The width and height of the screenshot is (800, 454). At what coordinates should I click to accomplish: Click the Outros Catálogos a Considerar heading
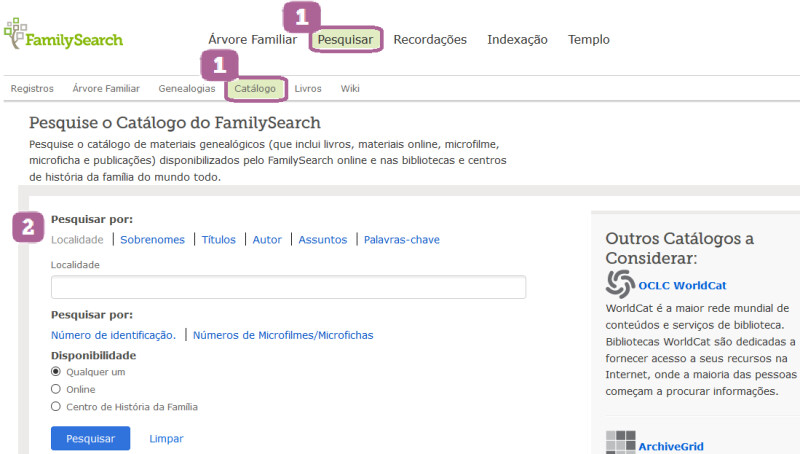(680, 248)
